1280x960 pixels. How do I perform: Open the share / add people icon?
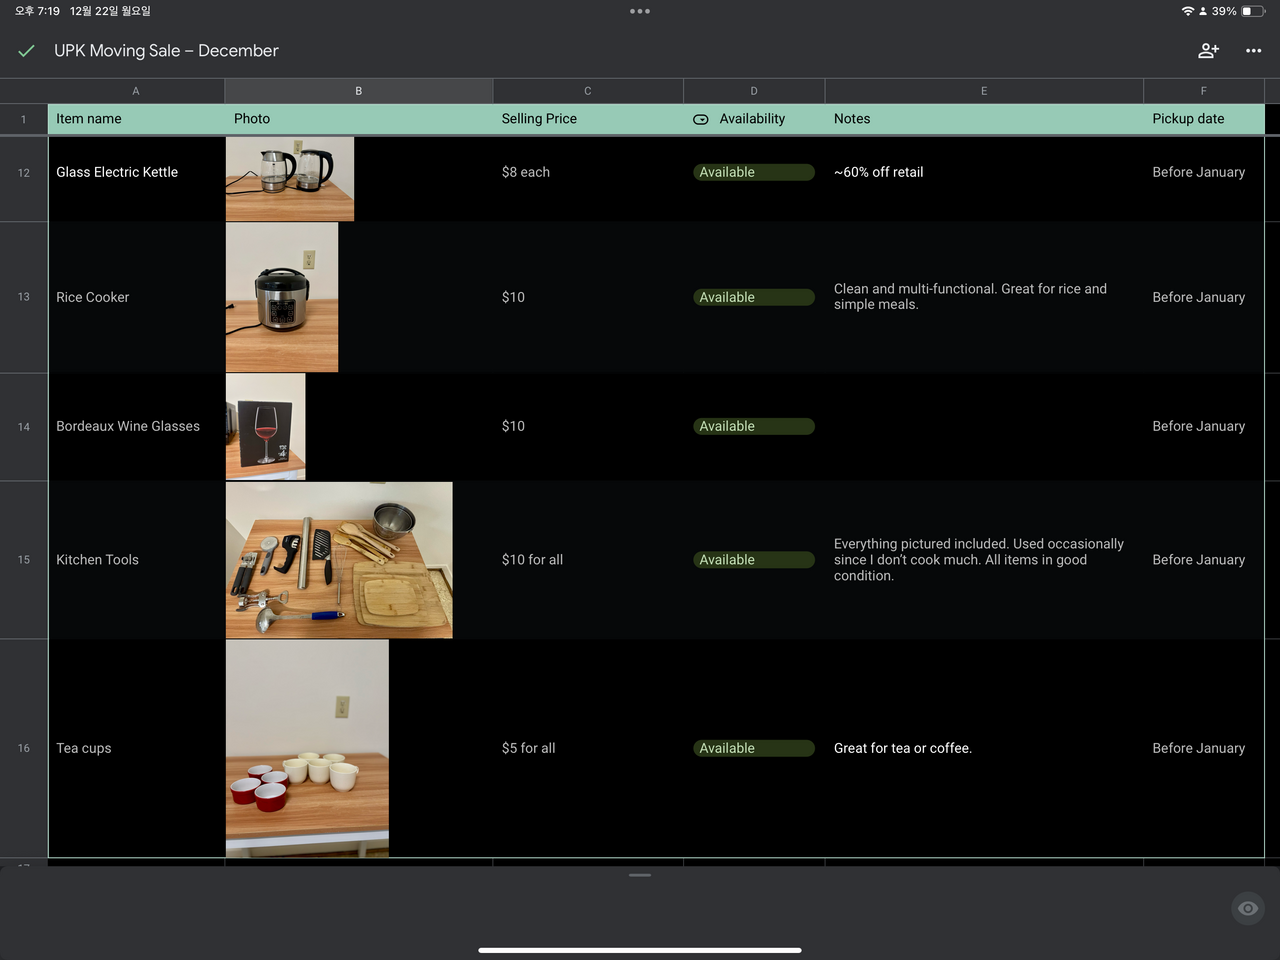tap(1208, 51)
